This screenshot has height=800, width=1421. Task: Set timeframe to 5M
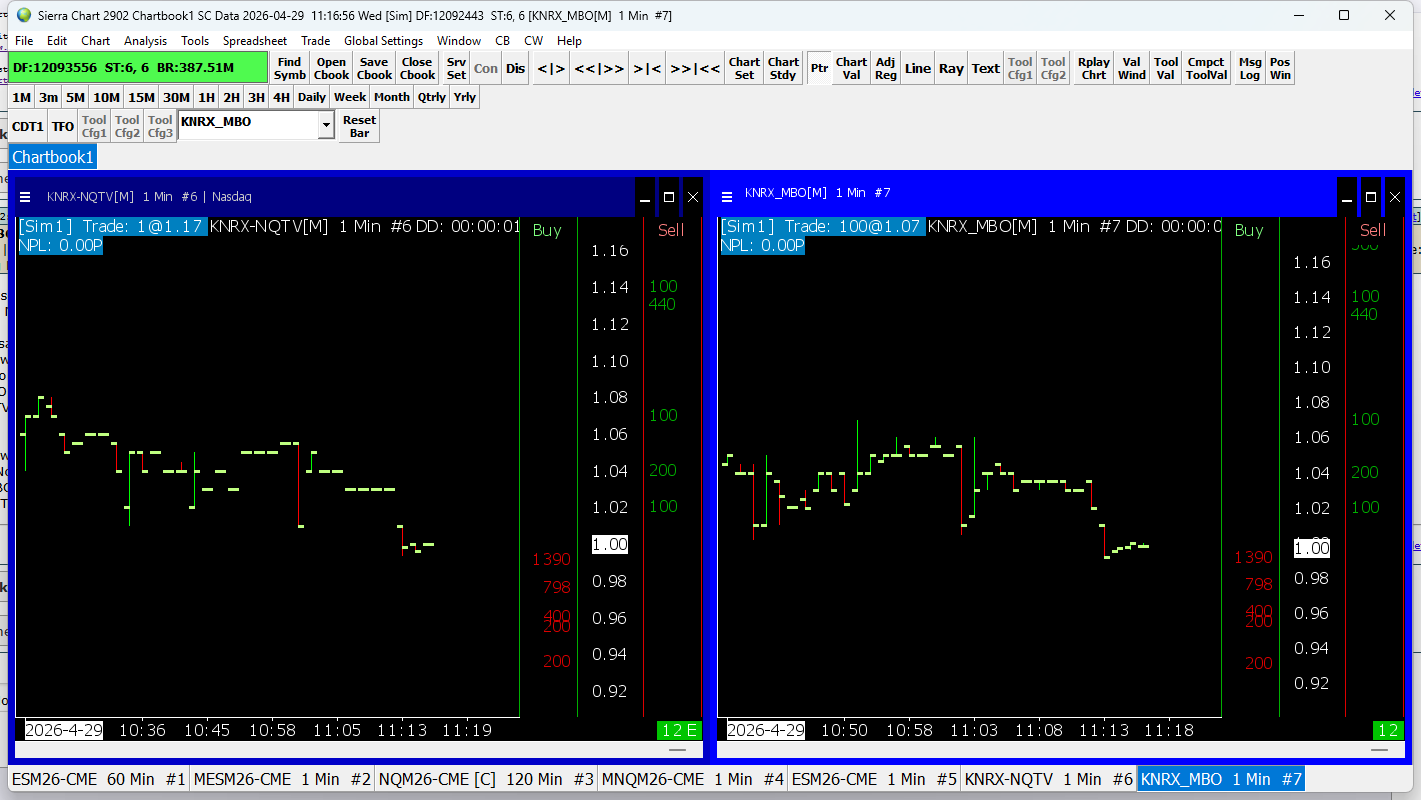click(75, 97)
